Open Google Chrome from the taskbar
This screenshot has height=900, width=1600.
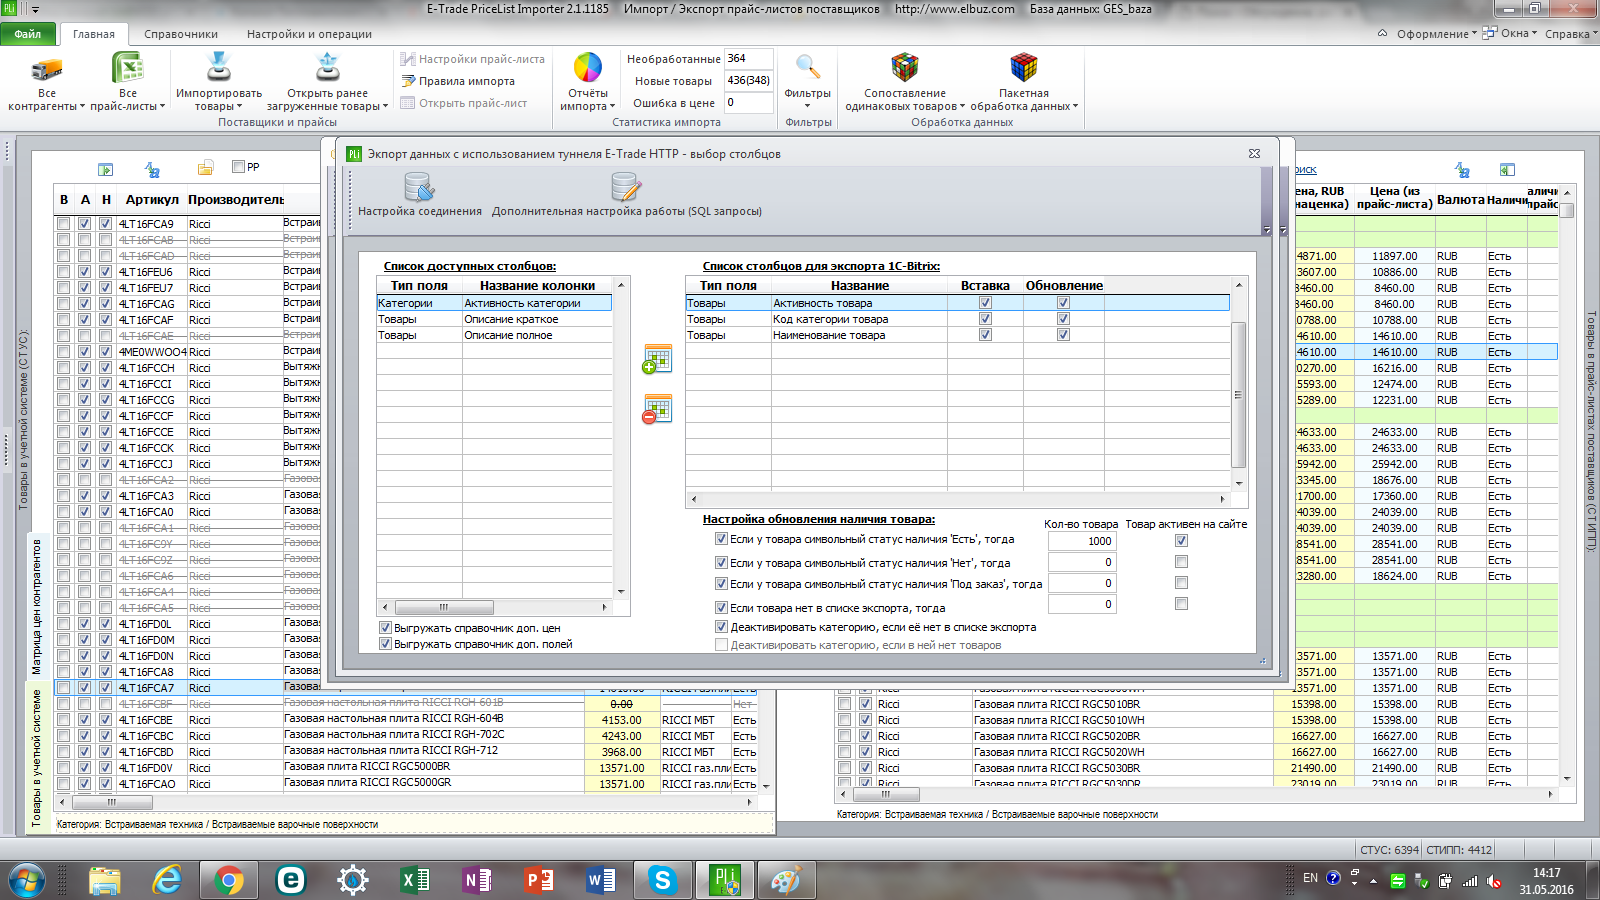point(229,880)
